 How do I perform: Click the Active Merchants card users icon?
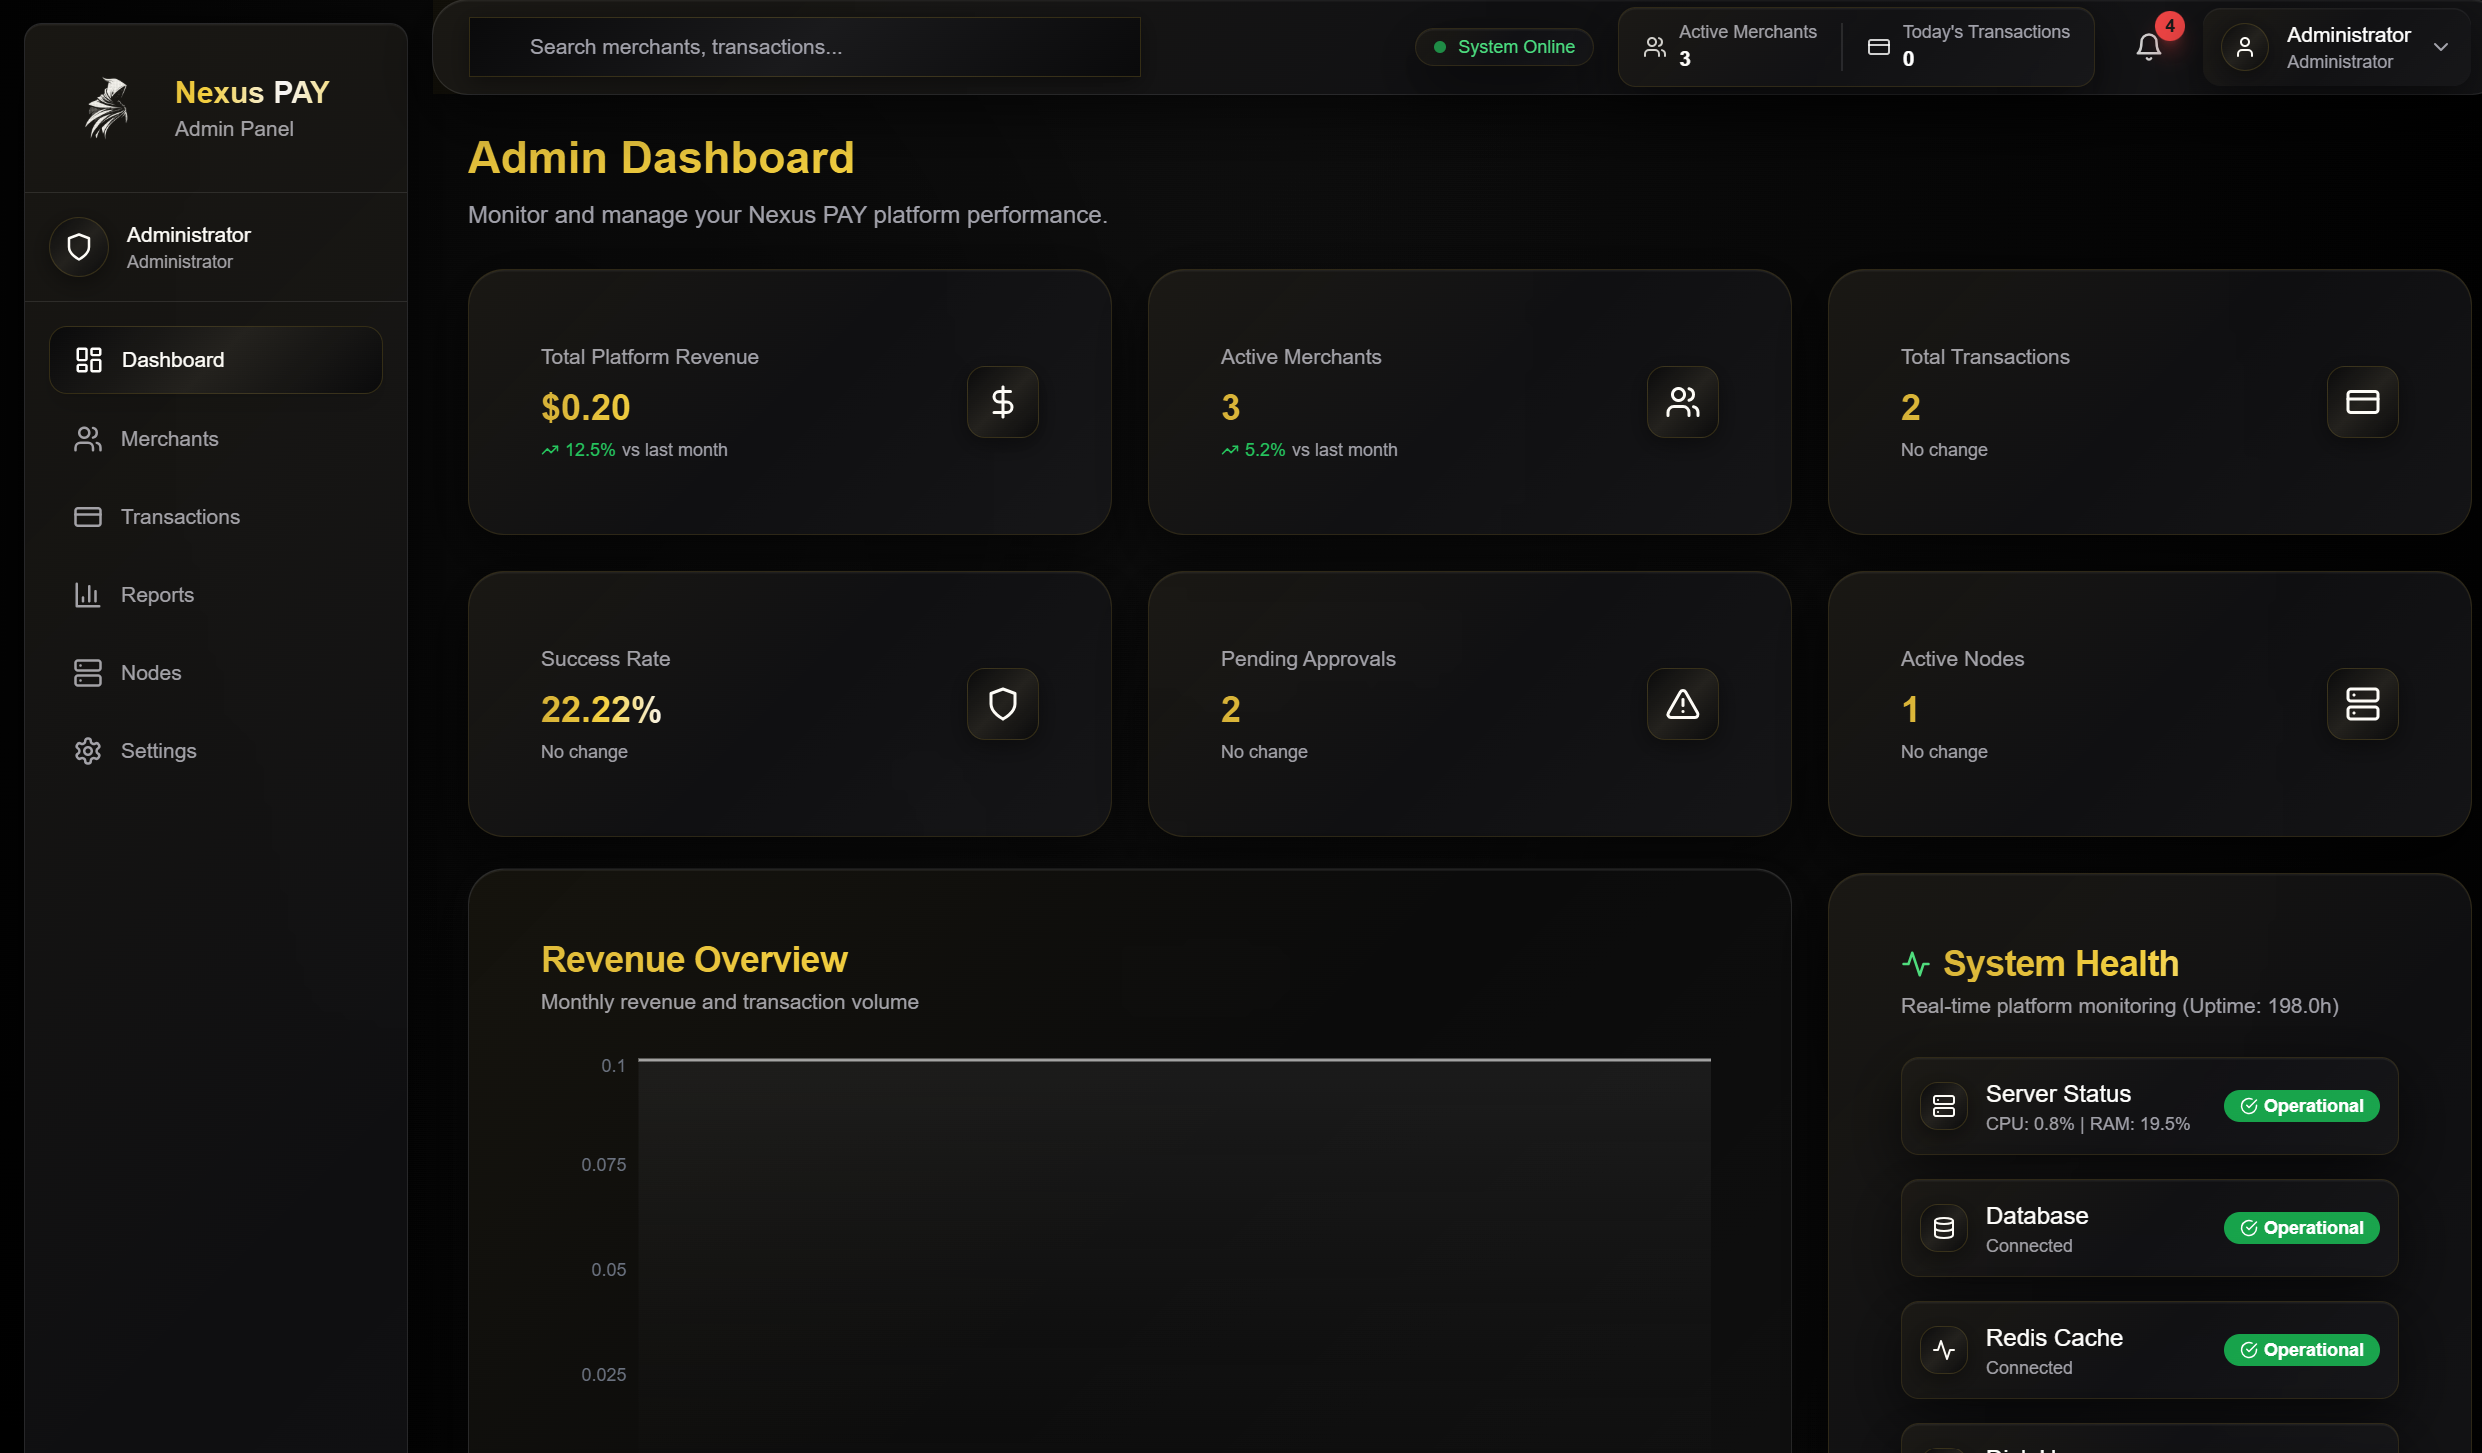pyautogui.click(x=1682, y=402)
